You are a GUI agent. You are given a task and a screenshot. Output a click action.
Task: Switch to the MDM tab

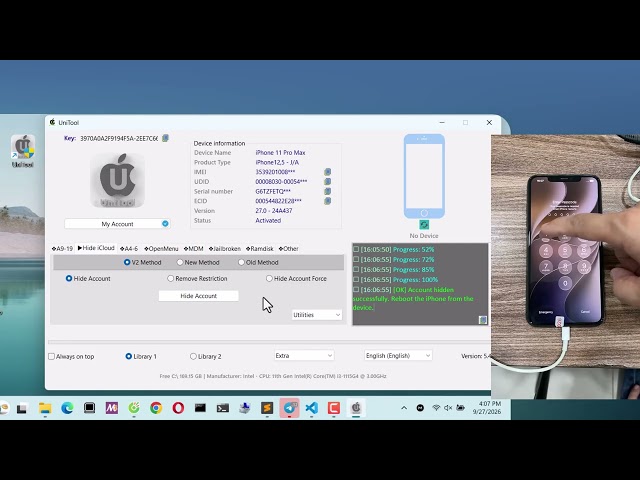point(193,249)
